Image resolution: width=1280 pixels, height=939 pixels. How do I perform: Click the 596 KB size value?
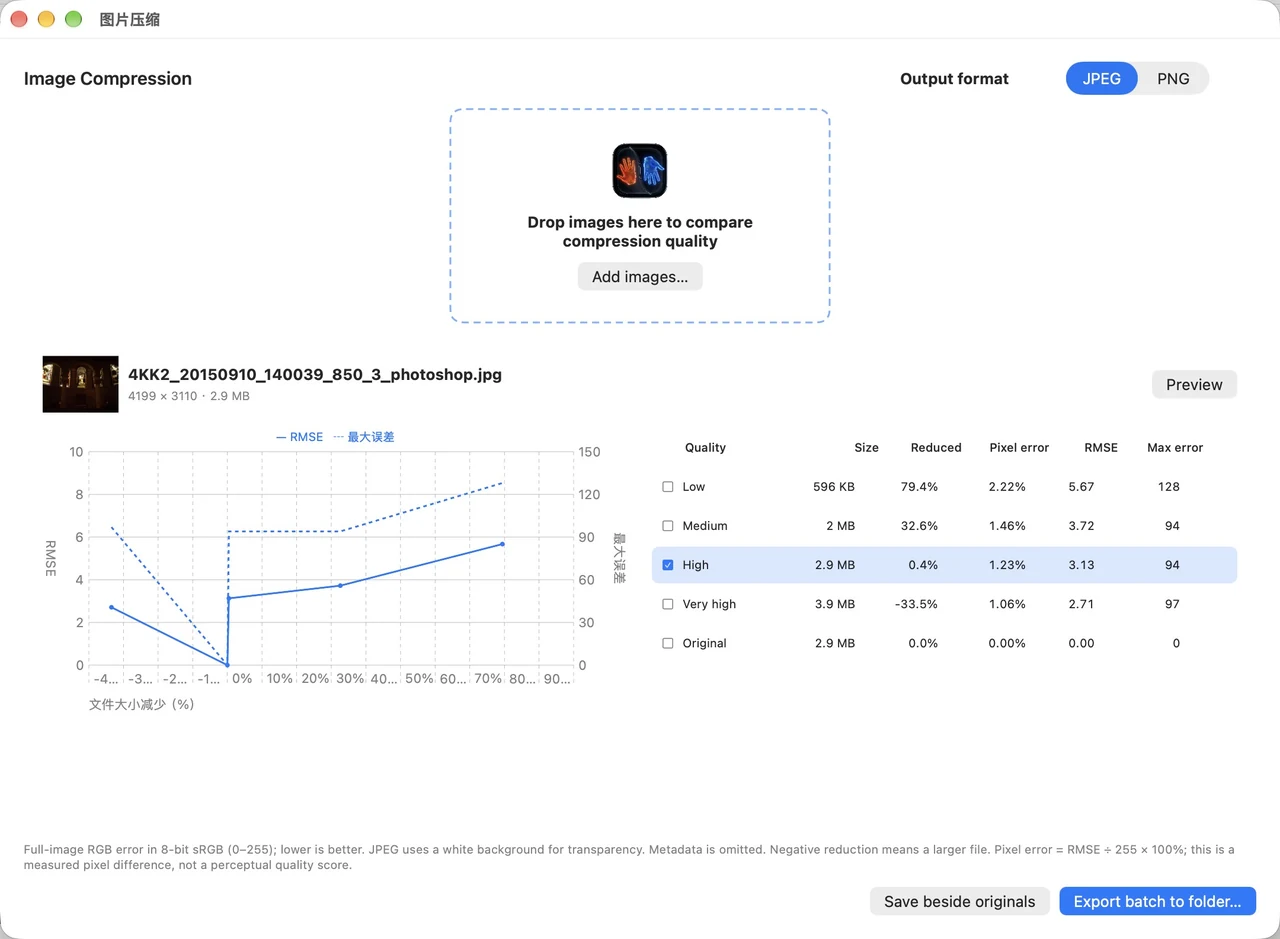click(834, 487)
